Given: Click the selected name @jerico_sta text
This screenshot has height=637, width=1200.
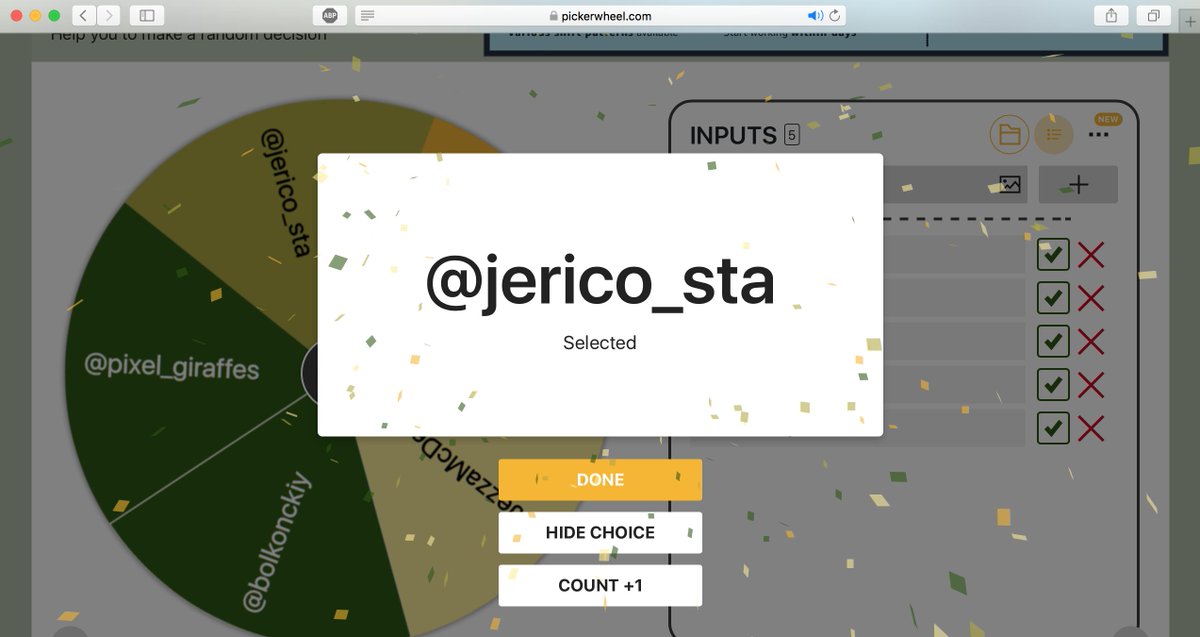Looking at the screenshot, I should click(600, 282).
